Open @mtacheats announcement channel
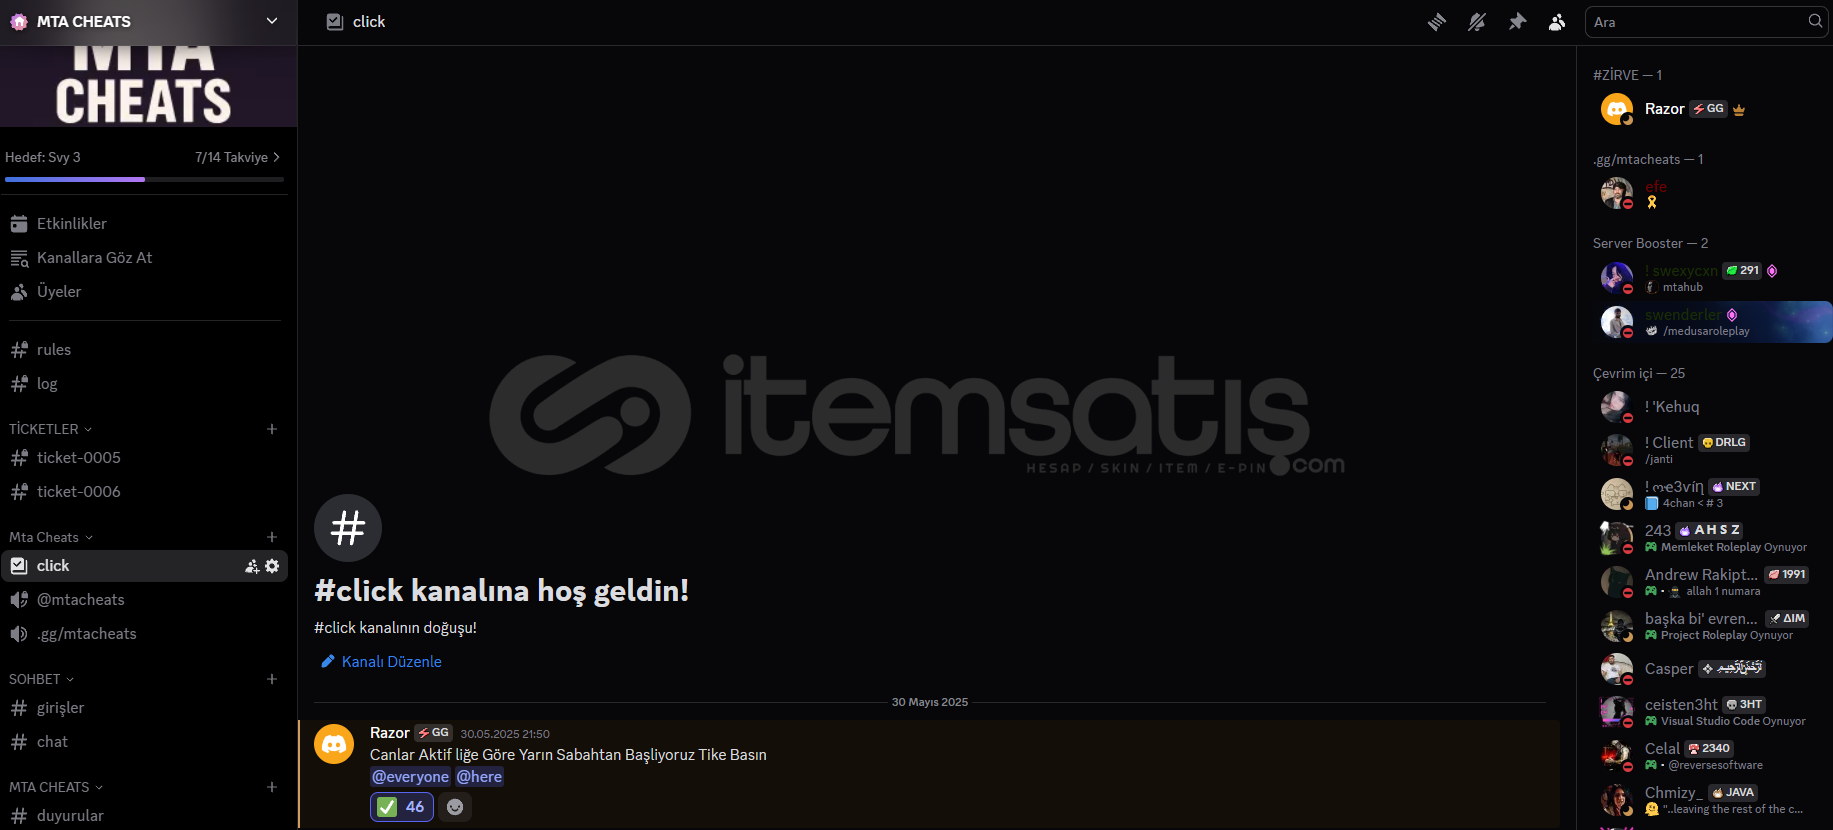Viewport: 1833px width, 830px height. pos(144,600)
